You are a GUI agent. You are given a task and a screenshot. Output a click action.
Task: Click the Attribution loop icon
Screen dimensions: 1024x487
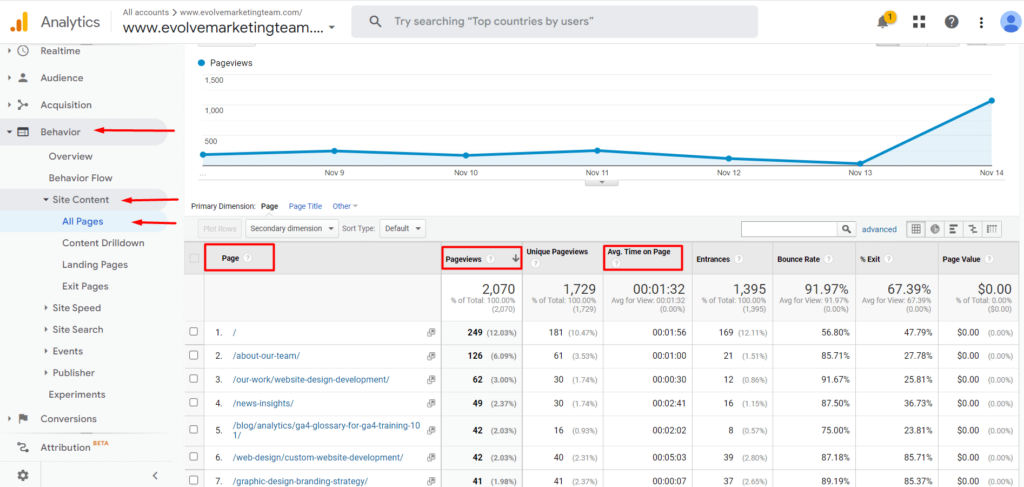pyautogui.click(x=23, y=447)
